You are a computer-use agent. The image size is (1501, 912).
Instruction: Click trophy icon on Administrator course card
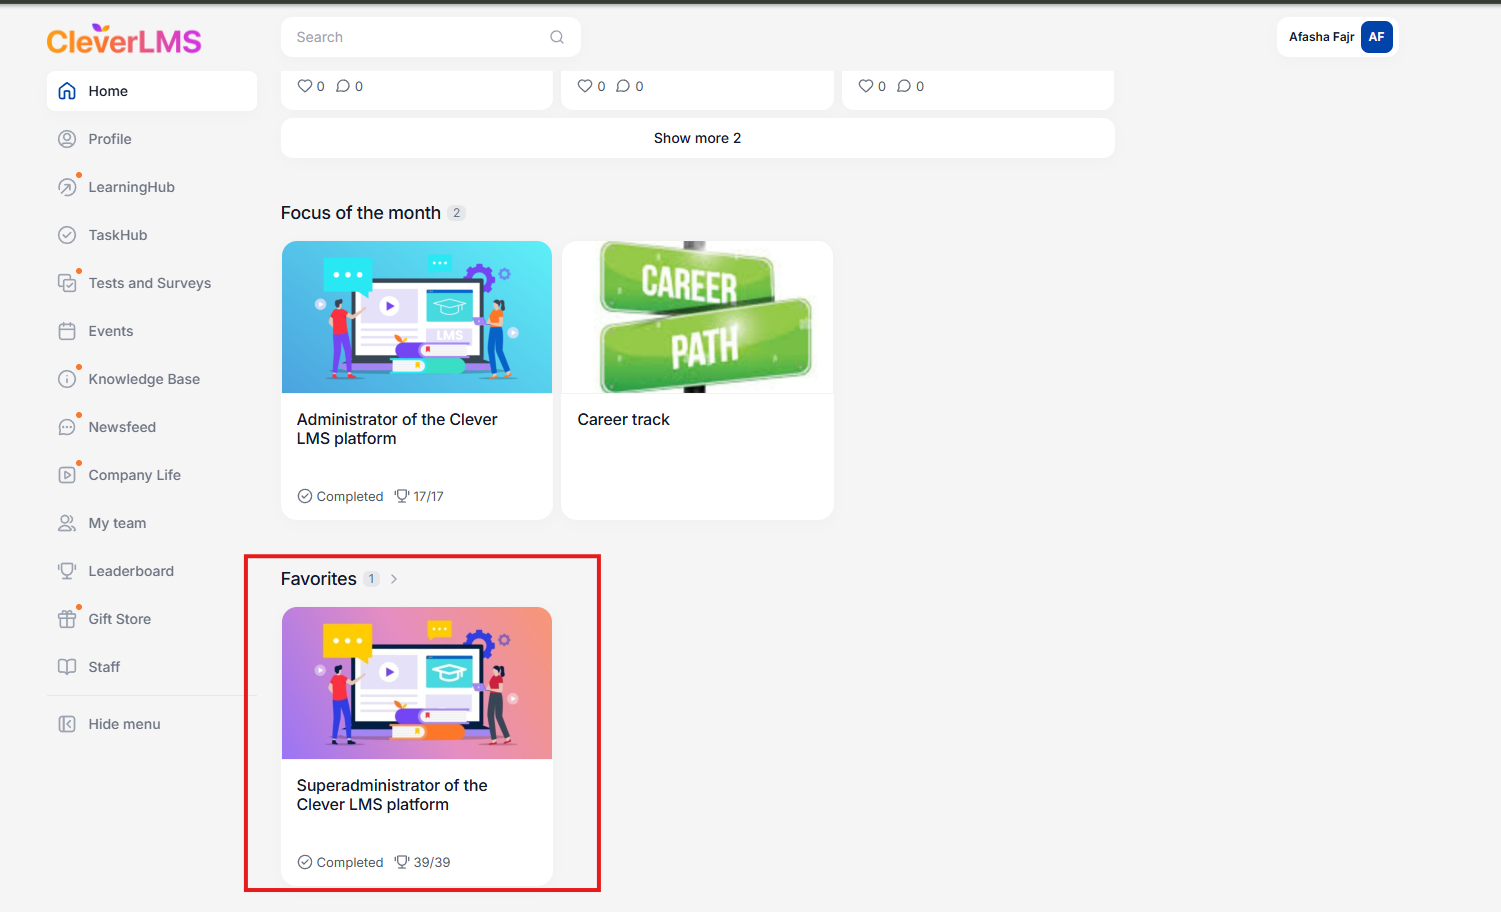pyautogui.click(x=402, y=496)
